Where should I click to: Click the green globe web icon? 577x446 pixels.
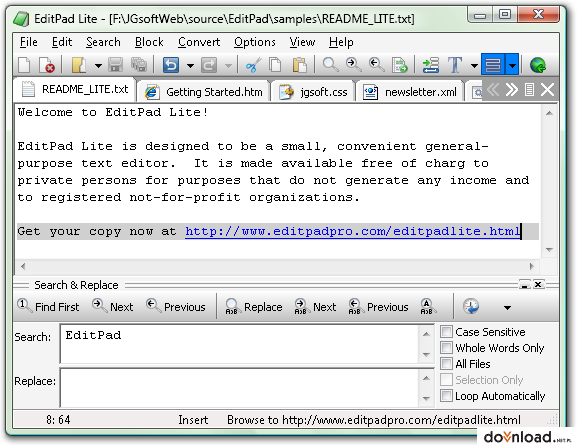[x=538, y=65]
